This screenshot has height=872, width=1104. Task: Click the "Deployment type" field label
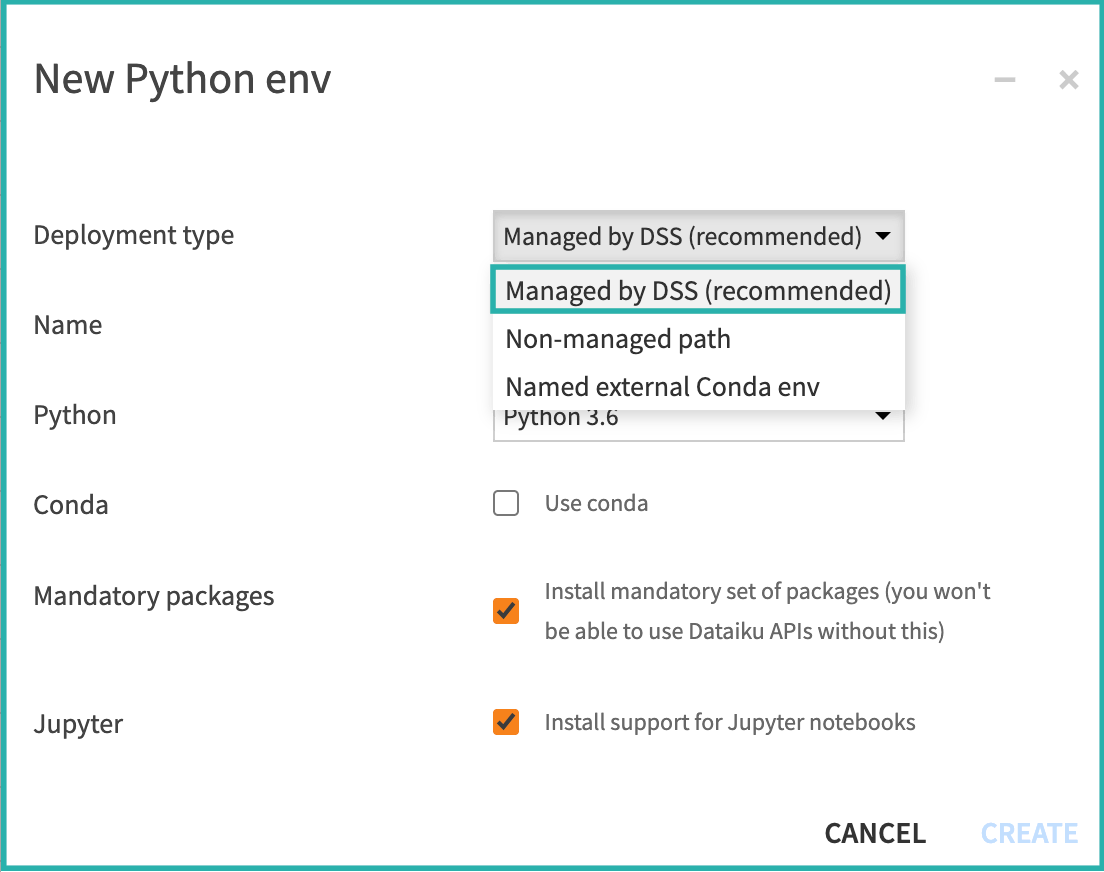tap(134, 236)
